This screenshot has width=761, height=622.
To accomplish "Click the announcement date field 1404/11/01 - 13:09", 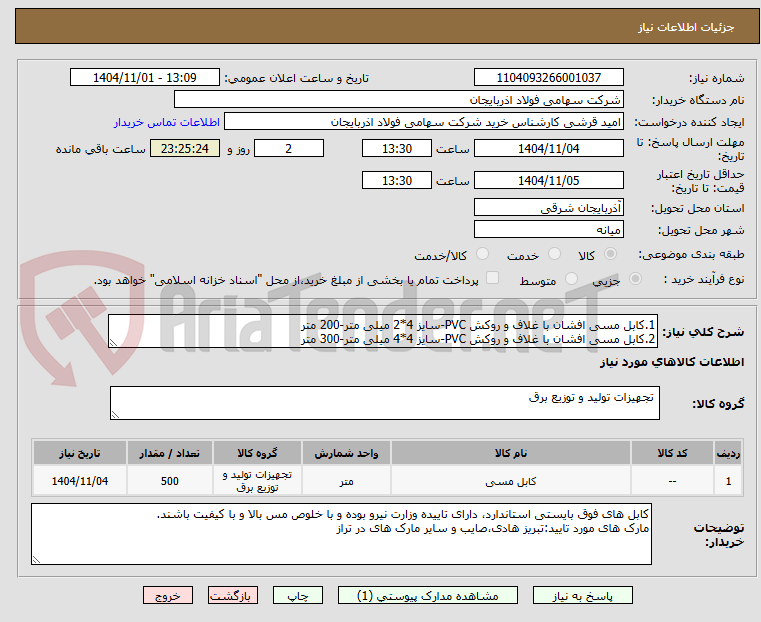I will coord(145,77).
